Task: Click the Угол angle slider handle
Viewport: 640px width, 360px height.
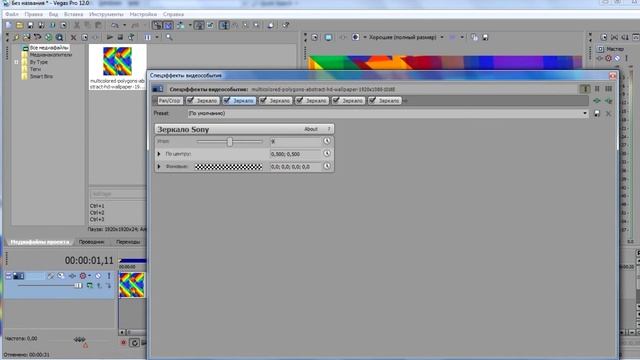Action: 230,141
